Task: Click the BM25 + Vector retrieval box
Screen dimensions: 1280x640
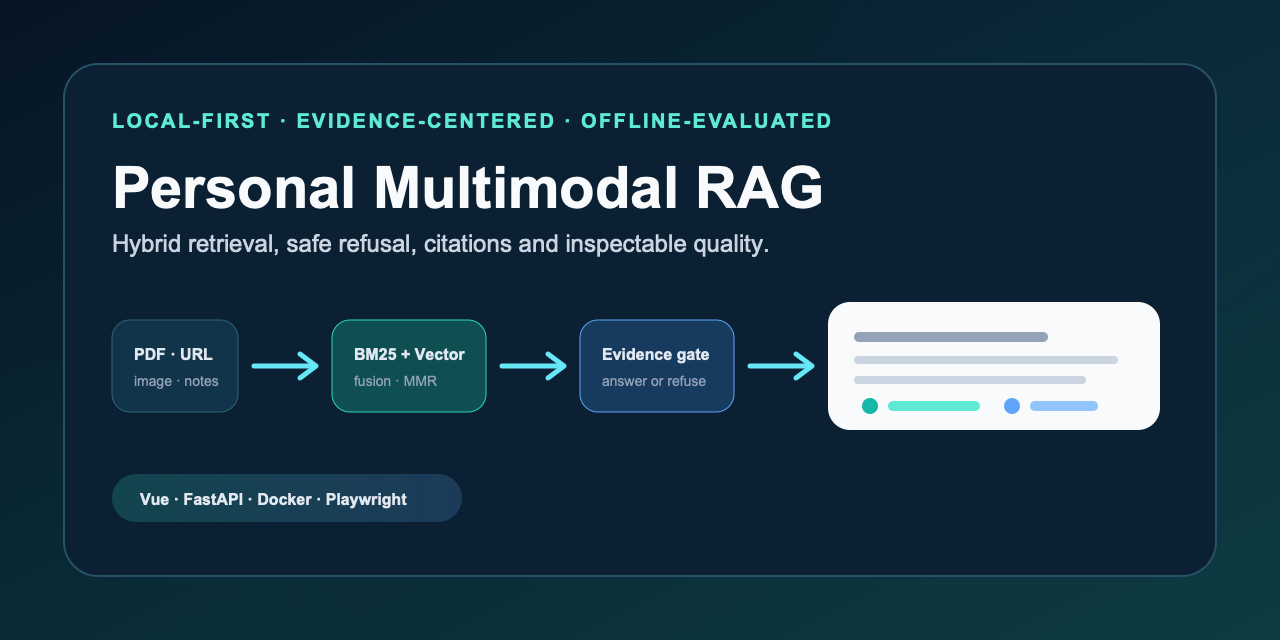Action: pos(409,366)
